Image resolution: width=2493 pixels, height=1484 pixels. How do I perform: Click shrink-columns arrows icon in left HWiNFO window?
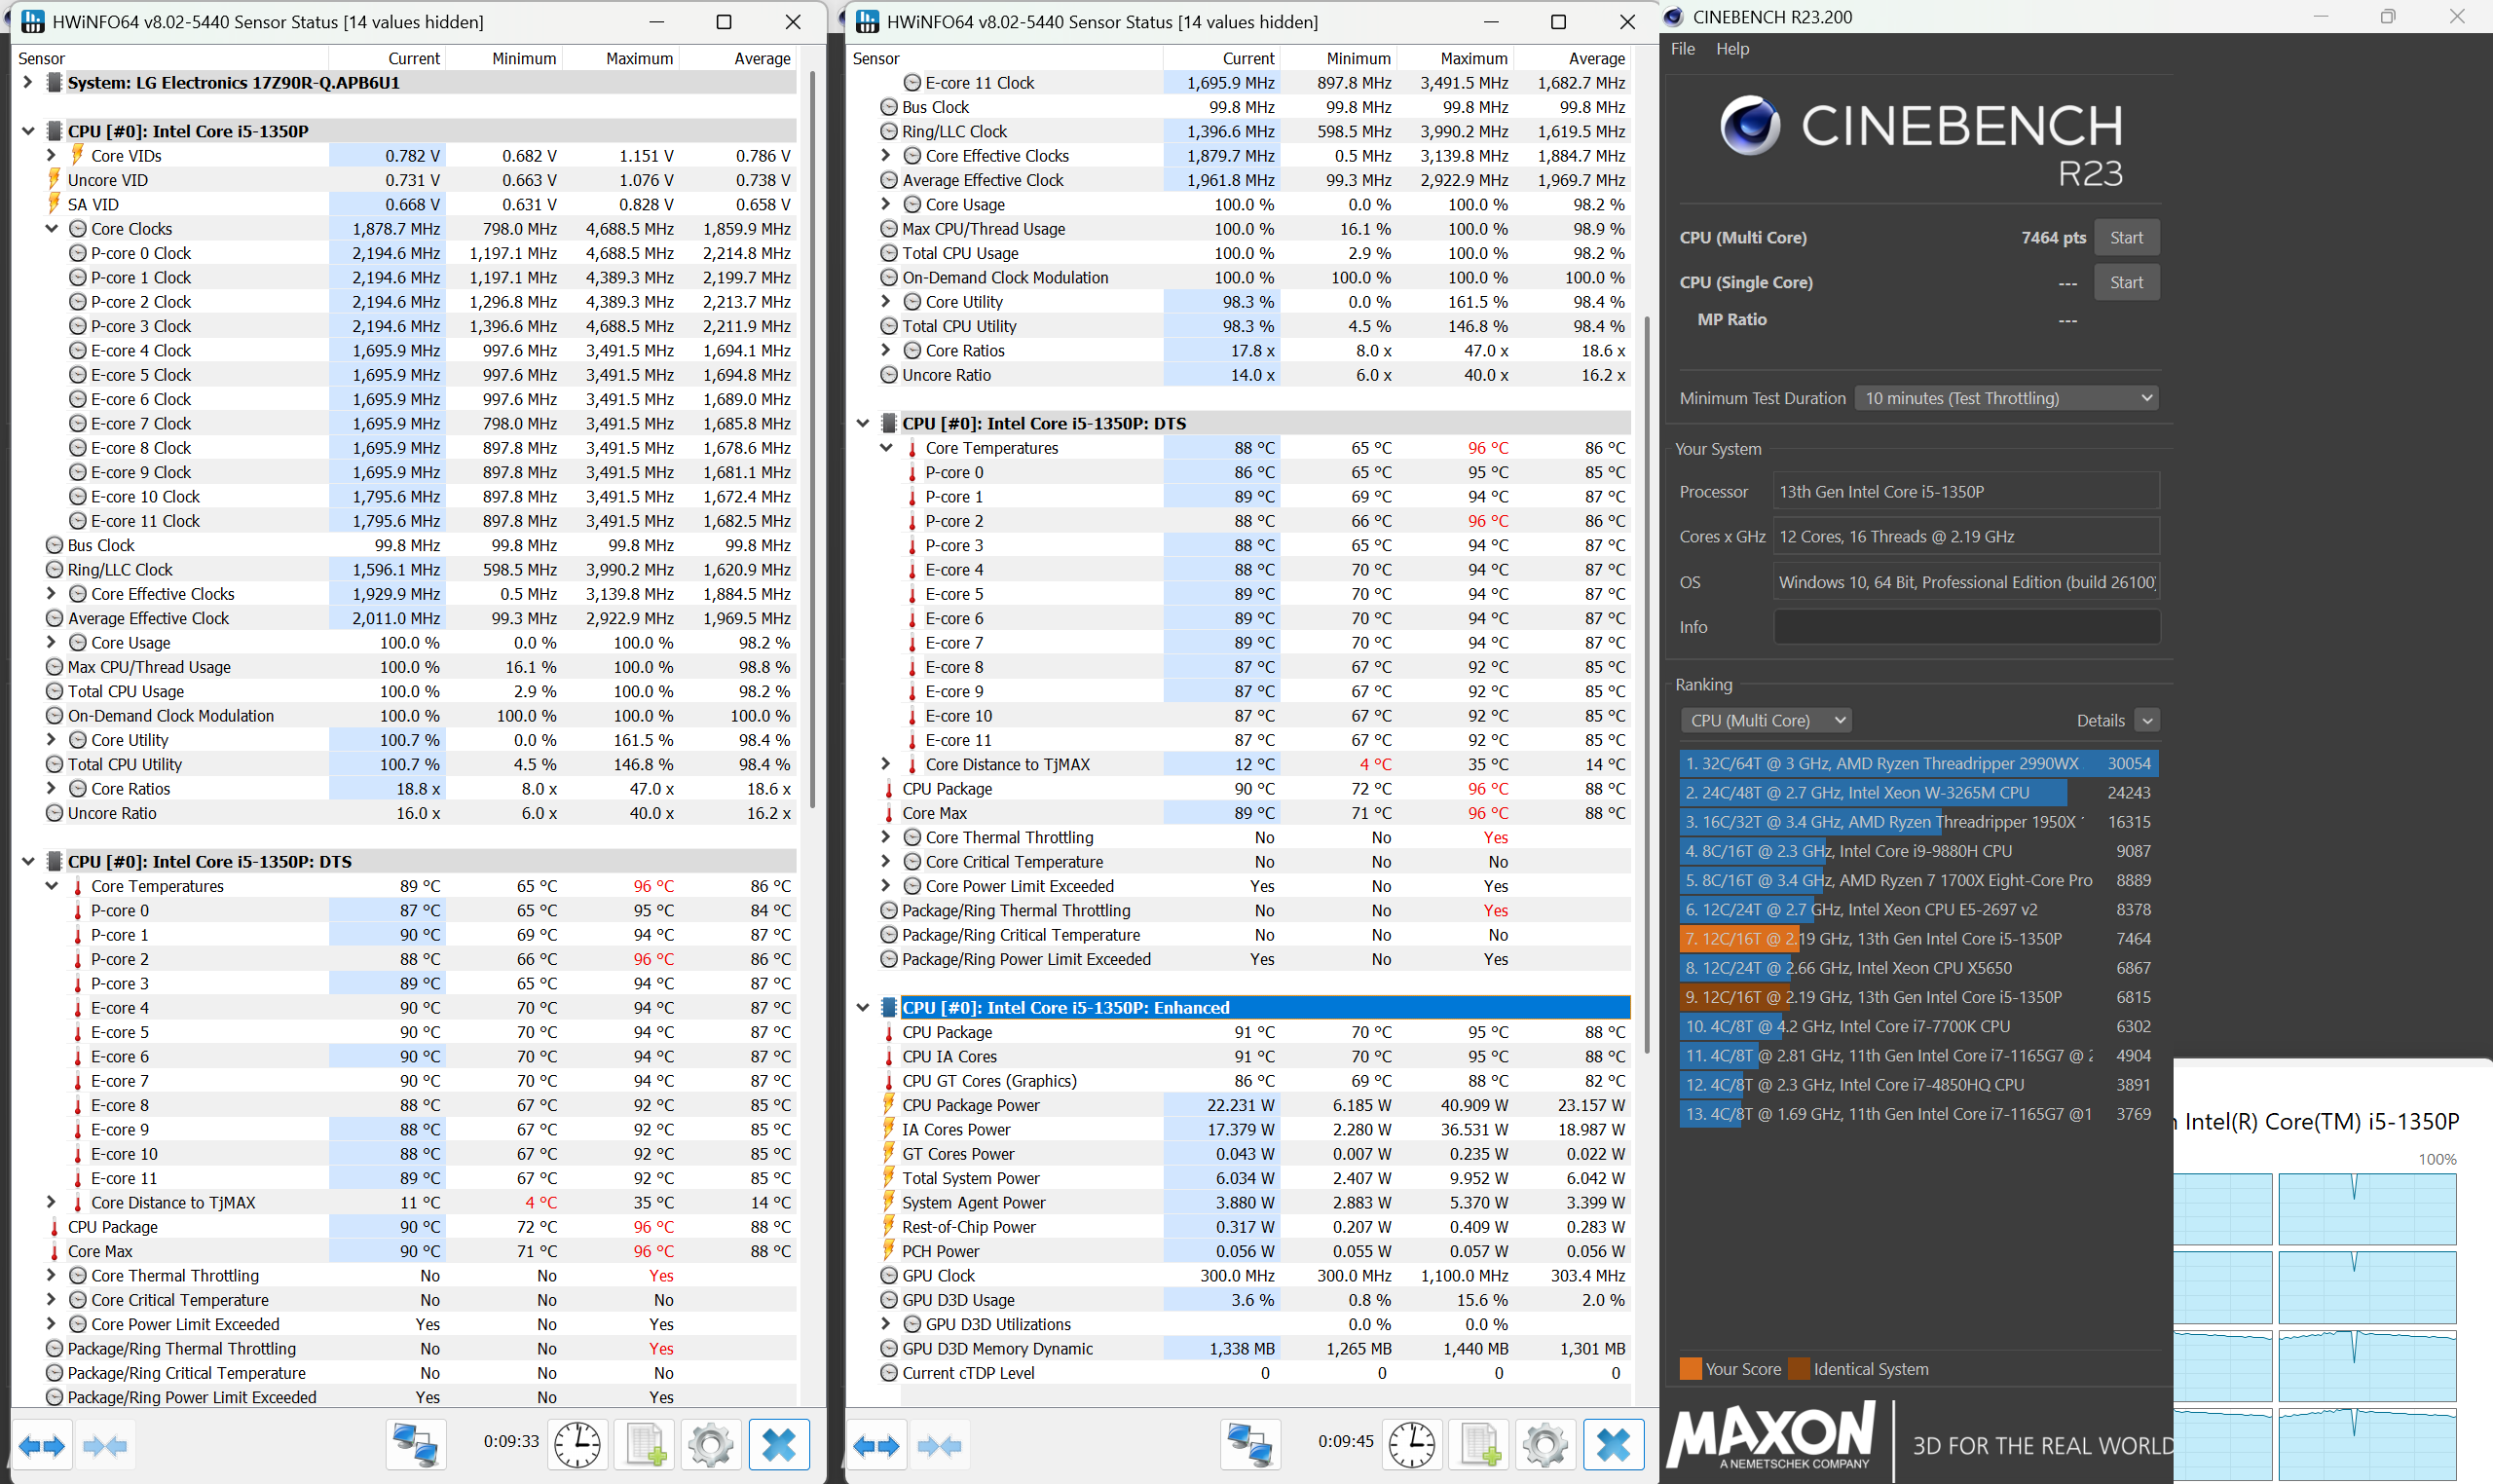[105, 1445]
